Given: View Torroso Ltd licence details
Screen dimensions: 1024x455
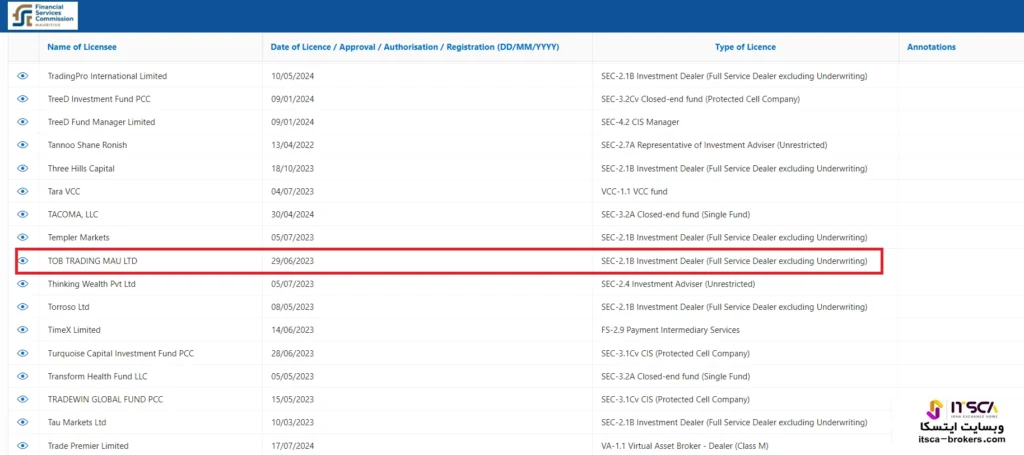Looking at the screenshot, I should (23, 307).
